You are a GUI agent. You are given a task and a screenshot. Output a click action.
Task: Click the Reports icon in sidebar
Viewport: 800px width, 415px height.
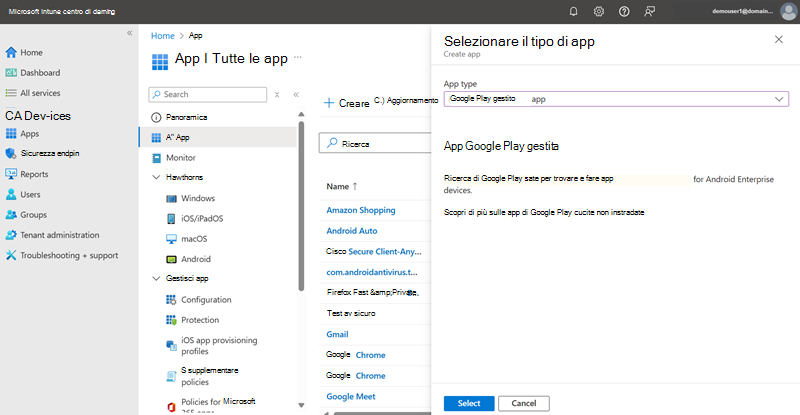pos(11,174)
